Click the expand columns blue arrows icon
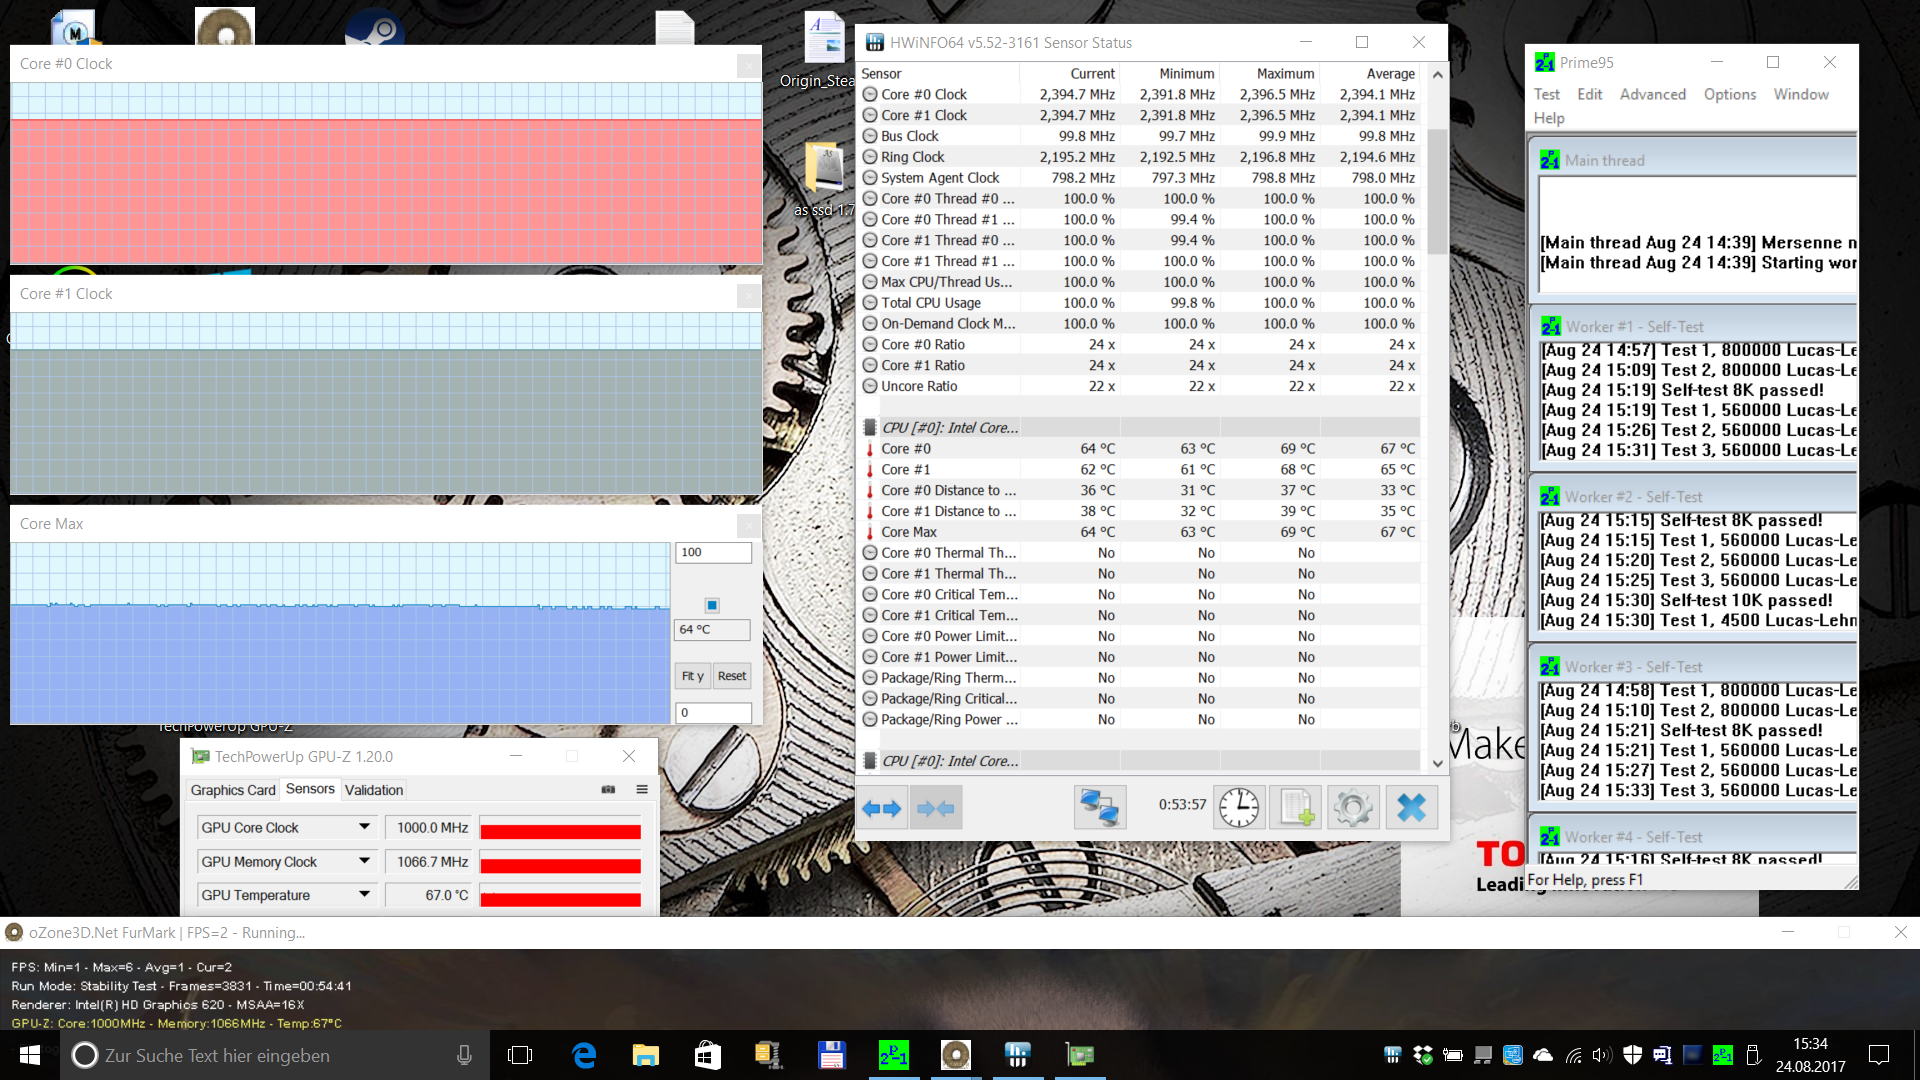The image size is (1920, 1080). pyautogui.click(x=882, y=808)
